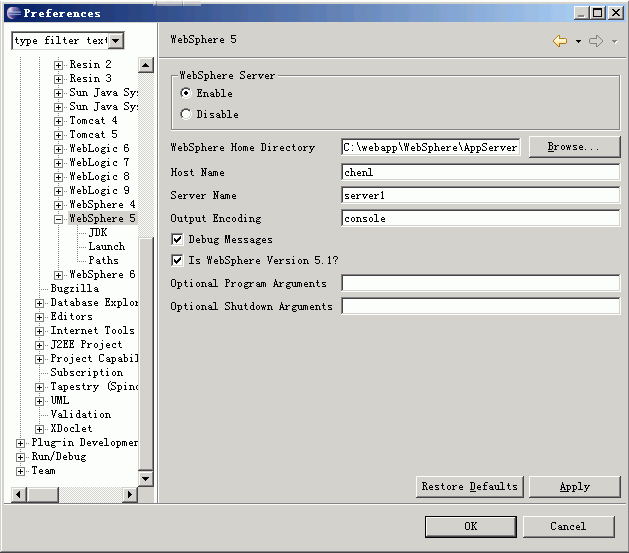Click the tree scroll down arrow
Screen dimensions: 629x553
tap(146, 478)
